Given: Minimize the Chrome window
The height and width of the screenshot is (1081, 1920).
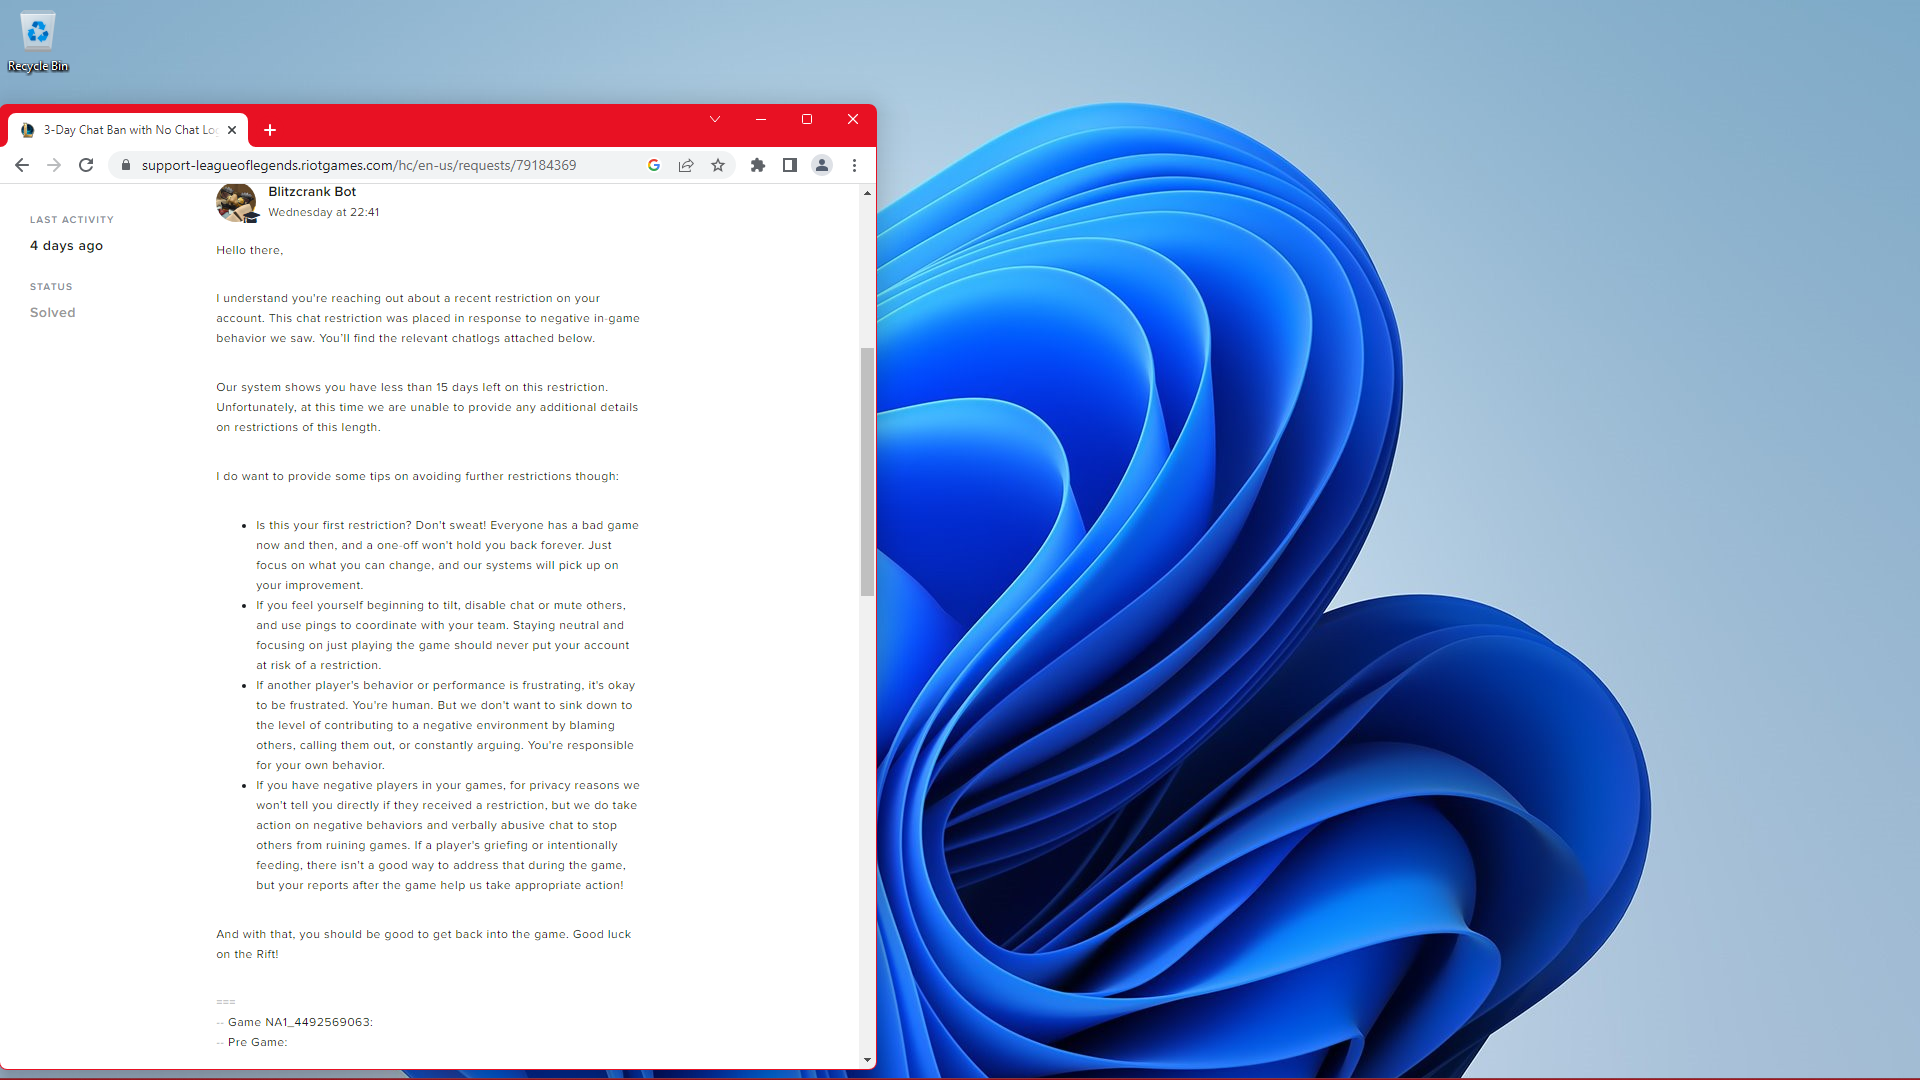Looking at the screenshot, I should click(761, 119).
